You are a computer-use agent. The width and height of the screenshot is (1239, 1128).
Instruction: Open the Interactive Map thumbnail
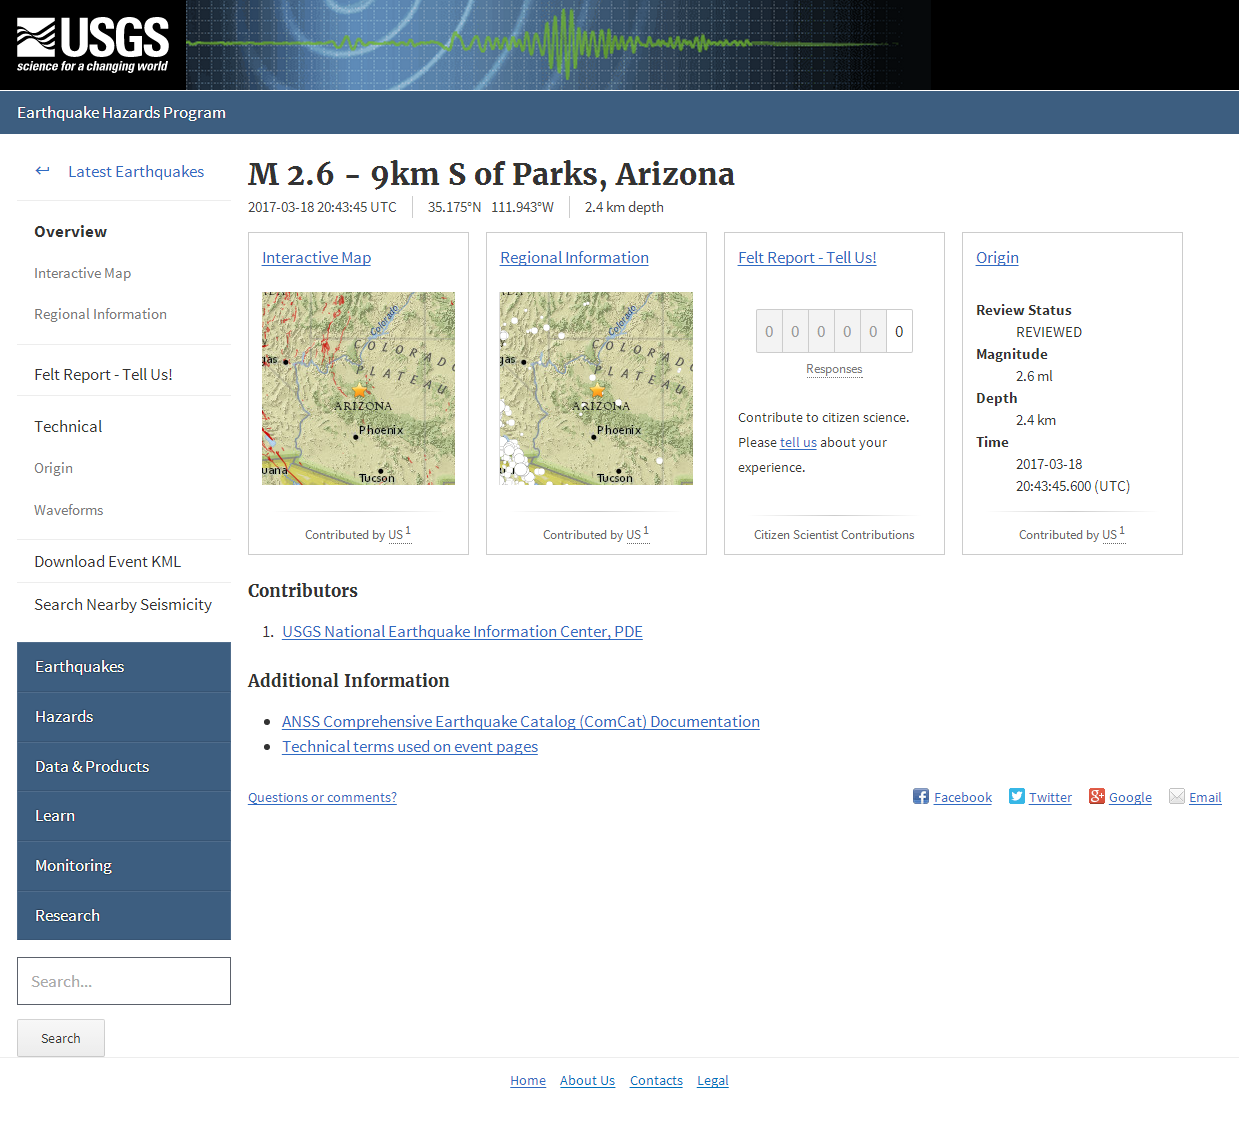click(x=357, y=389)
